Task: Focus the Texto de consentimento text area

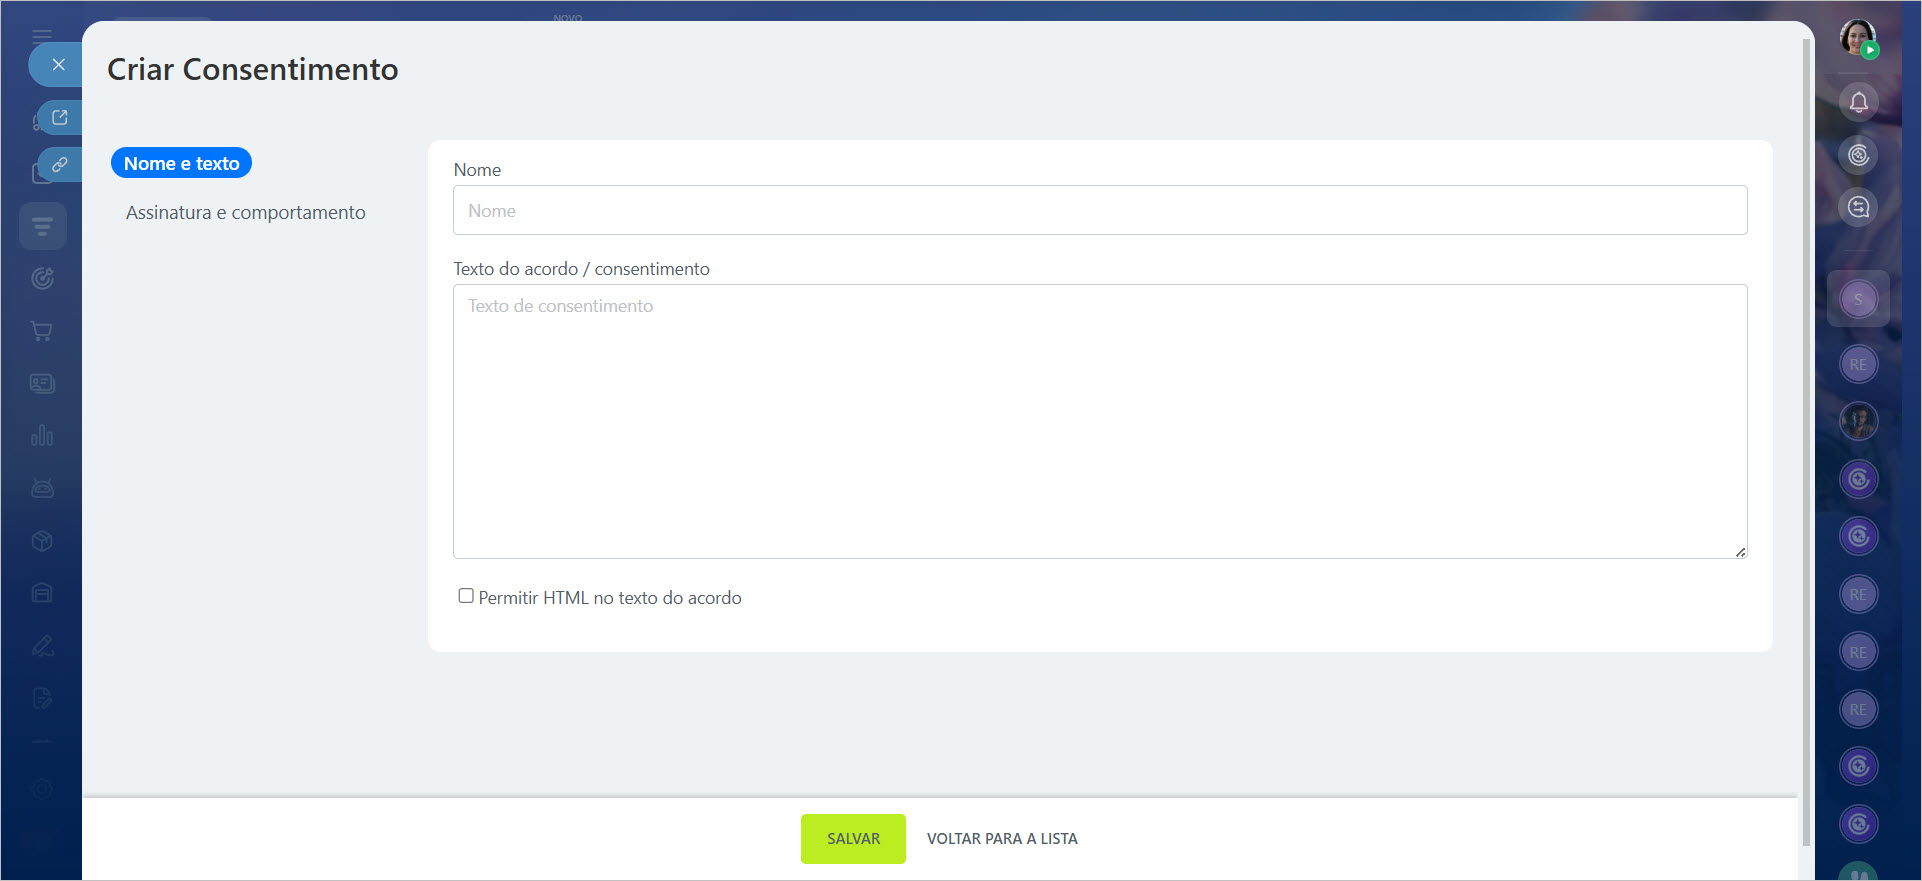Action: point(1099,421)
